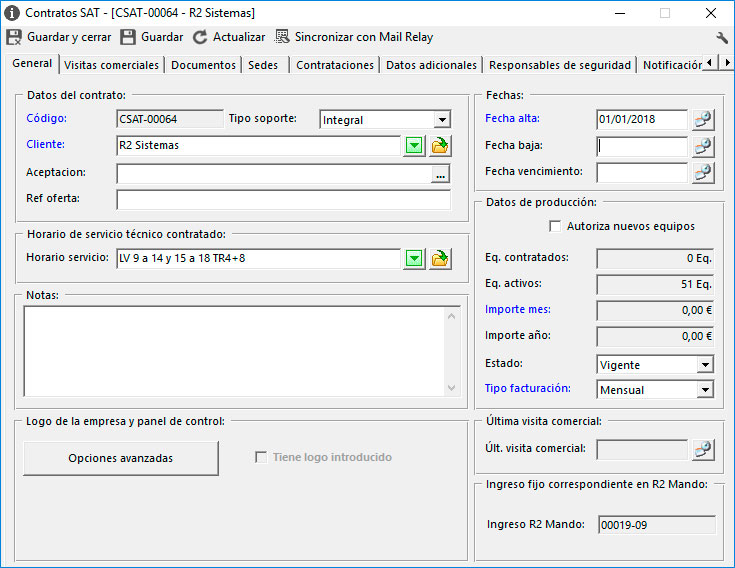735x568 pixels.
Task: Click the Últ. visita comercial field
Action: pos(642,449)
